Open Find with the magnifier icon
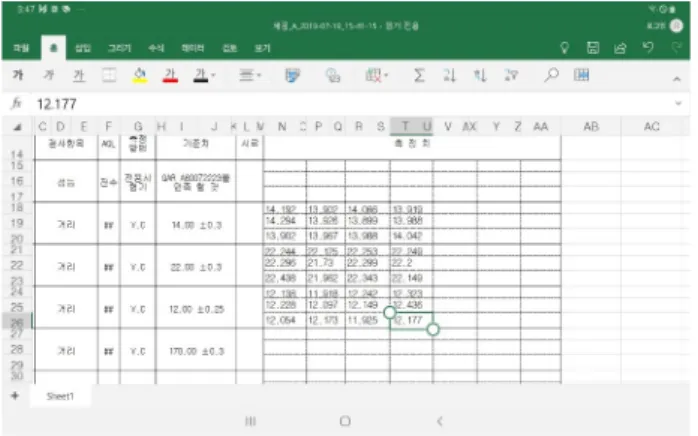The height and width of the screenshot is (436, 698). (x=551, y=75)
